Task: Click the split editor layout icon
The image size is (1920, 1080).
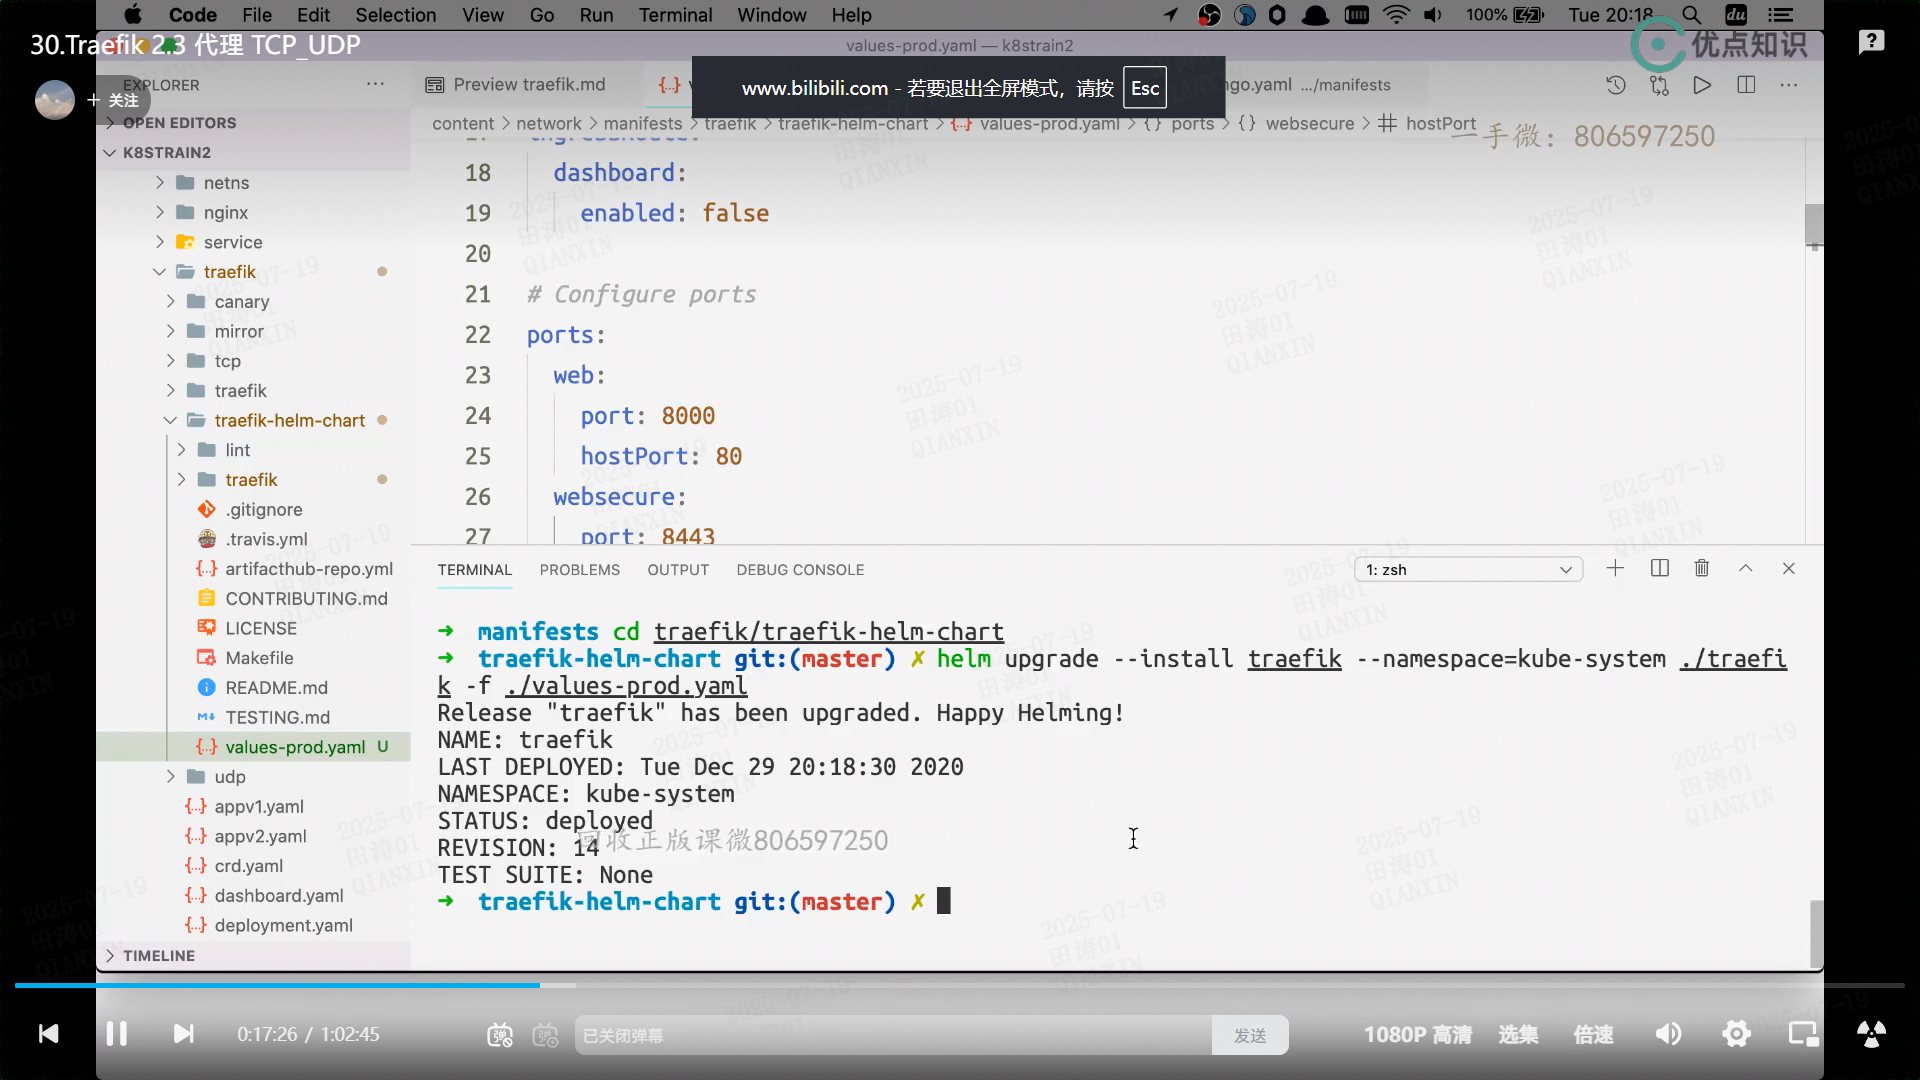Action: pos(1746,85)
